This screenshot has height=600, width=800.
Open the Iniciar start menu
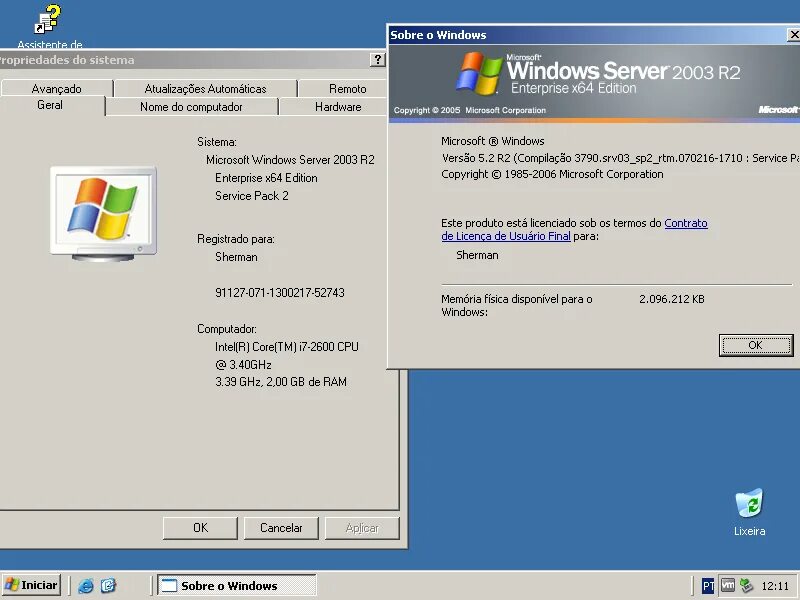pyautogui.click(x=32, y=585)
